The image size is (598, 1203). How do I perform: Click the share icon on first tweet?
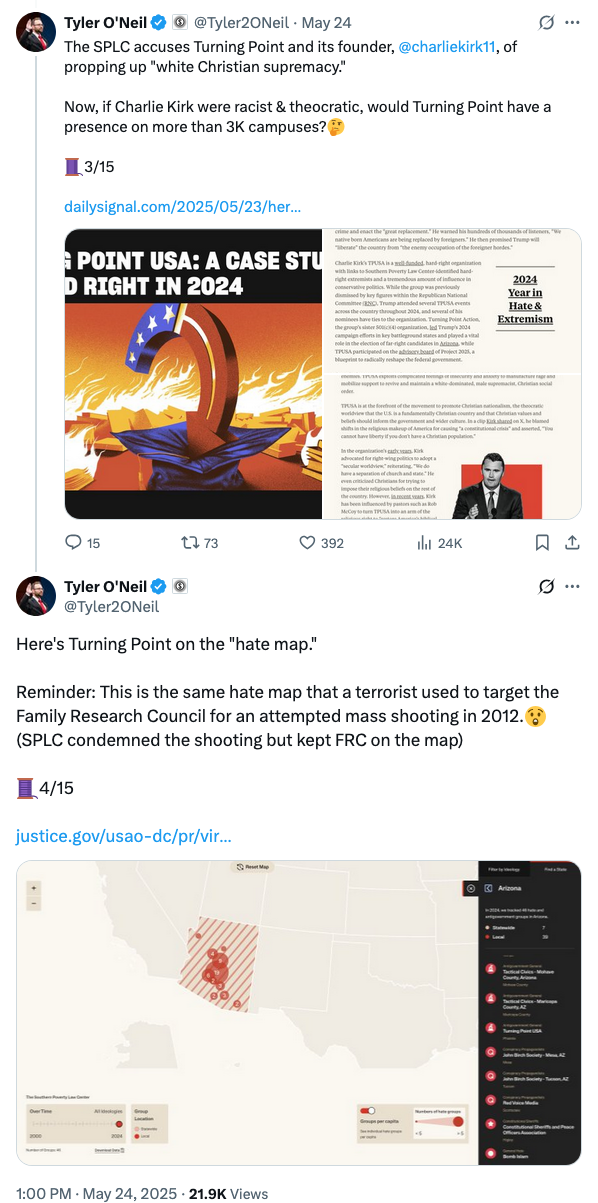[573, 542]
